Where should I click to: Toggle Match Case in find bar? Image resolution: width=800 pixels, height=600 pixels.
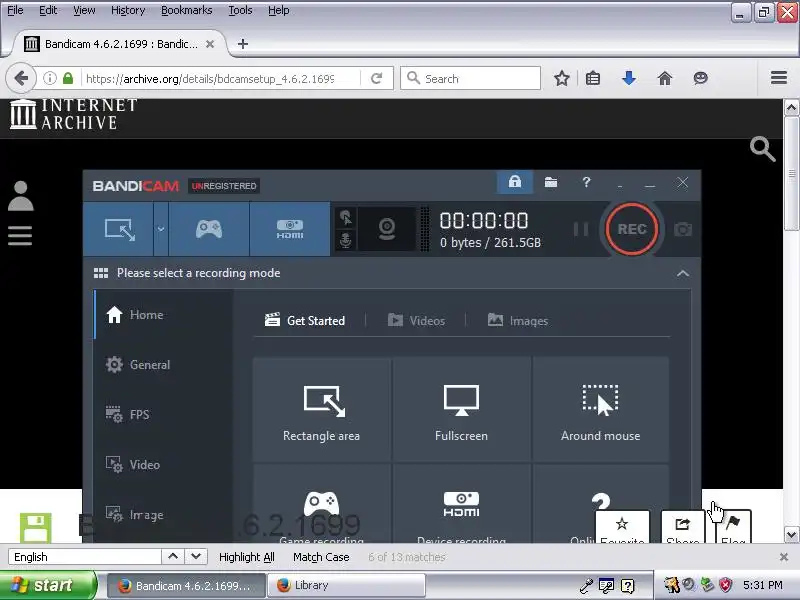click(x=321, y=557)
